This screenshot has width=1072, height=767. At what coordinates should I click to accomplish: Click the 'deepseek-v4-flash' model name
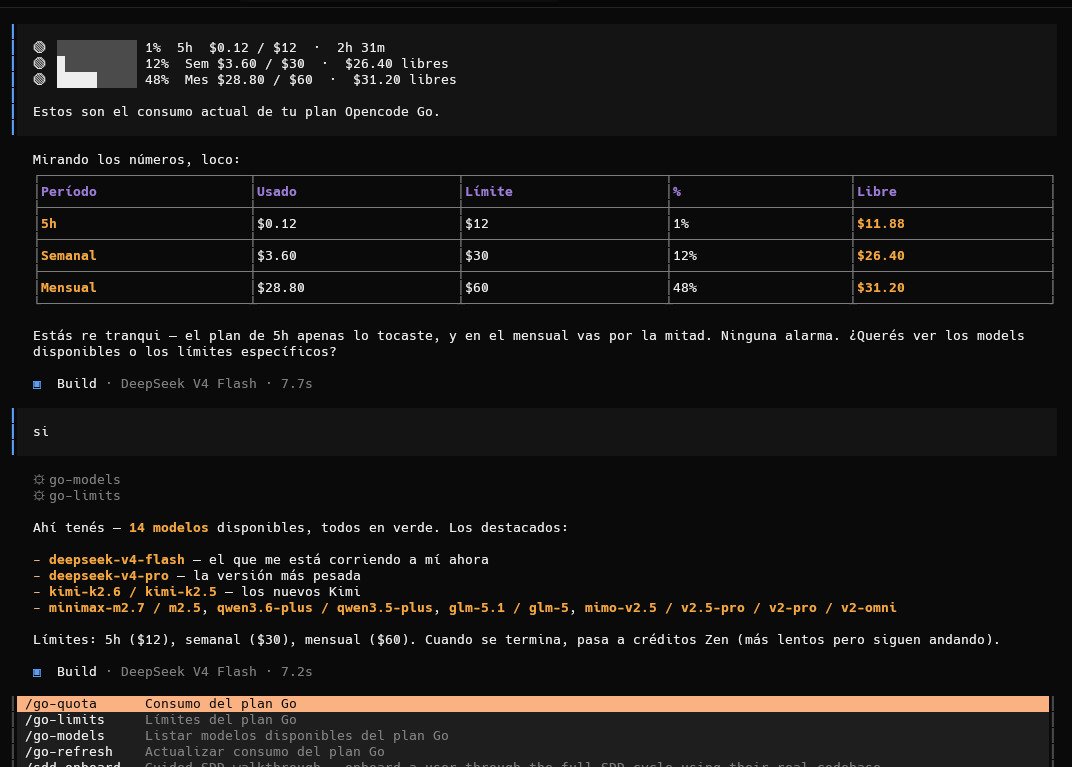(x=116, y=560)
